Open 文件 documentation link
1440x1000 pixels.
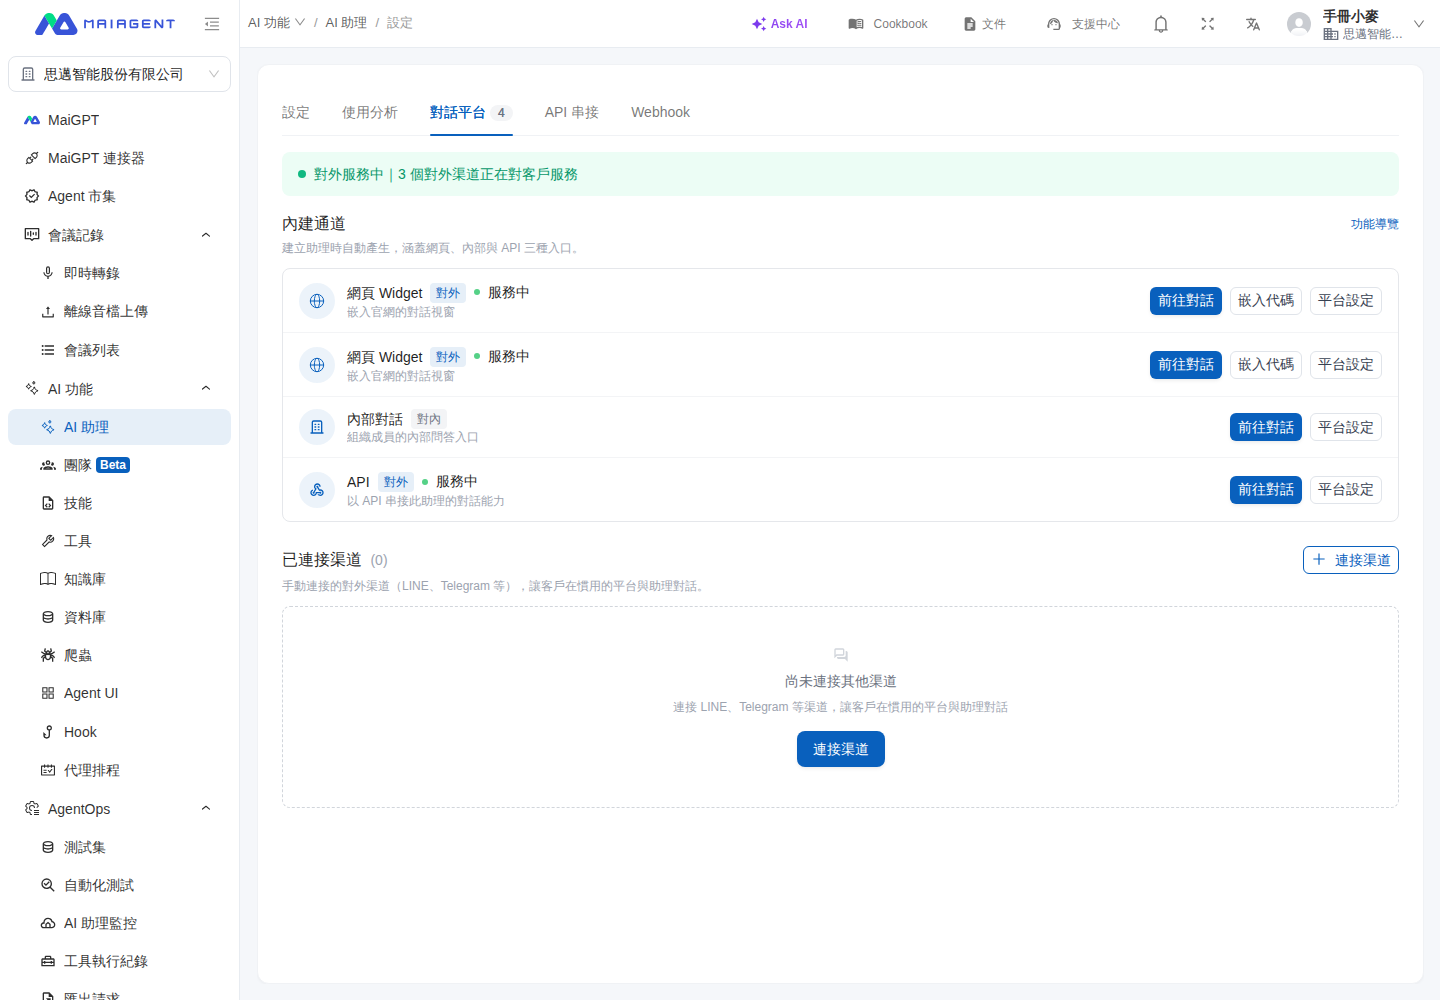point(984,24)
